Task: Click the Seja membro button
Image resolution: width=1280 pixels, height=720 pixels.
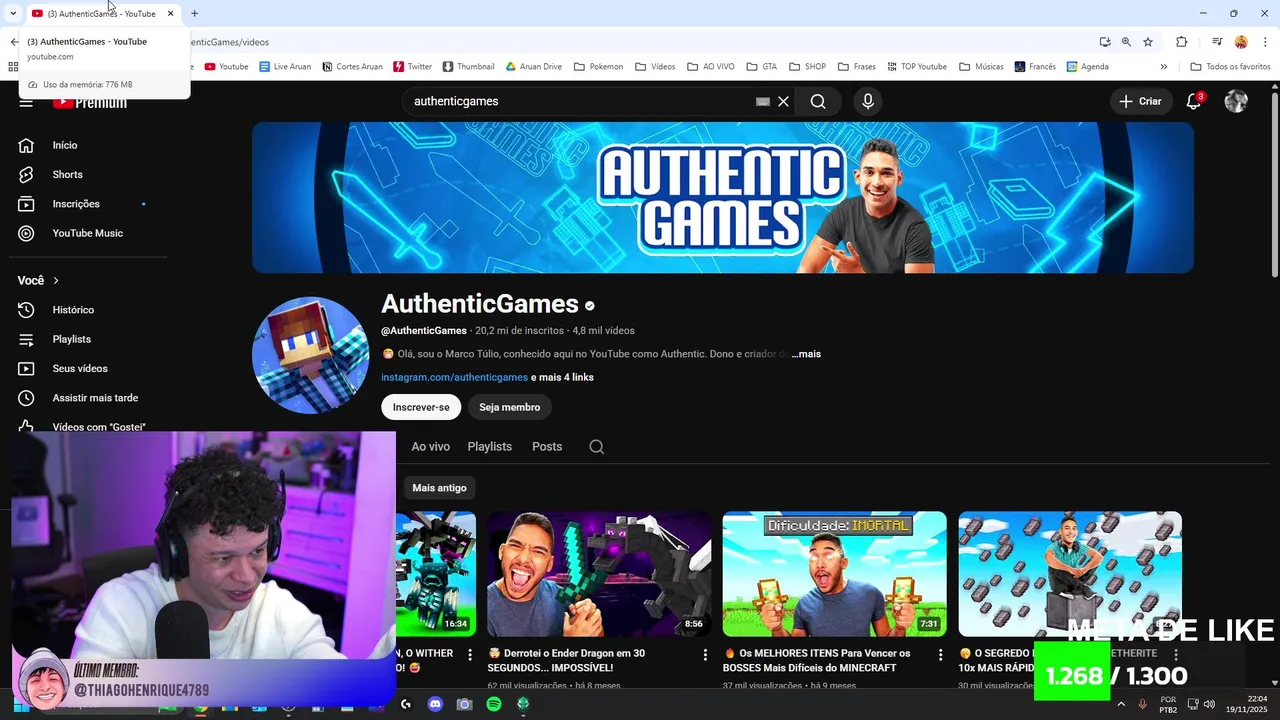Action: (x=510, y=407)
